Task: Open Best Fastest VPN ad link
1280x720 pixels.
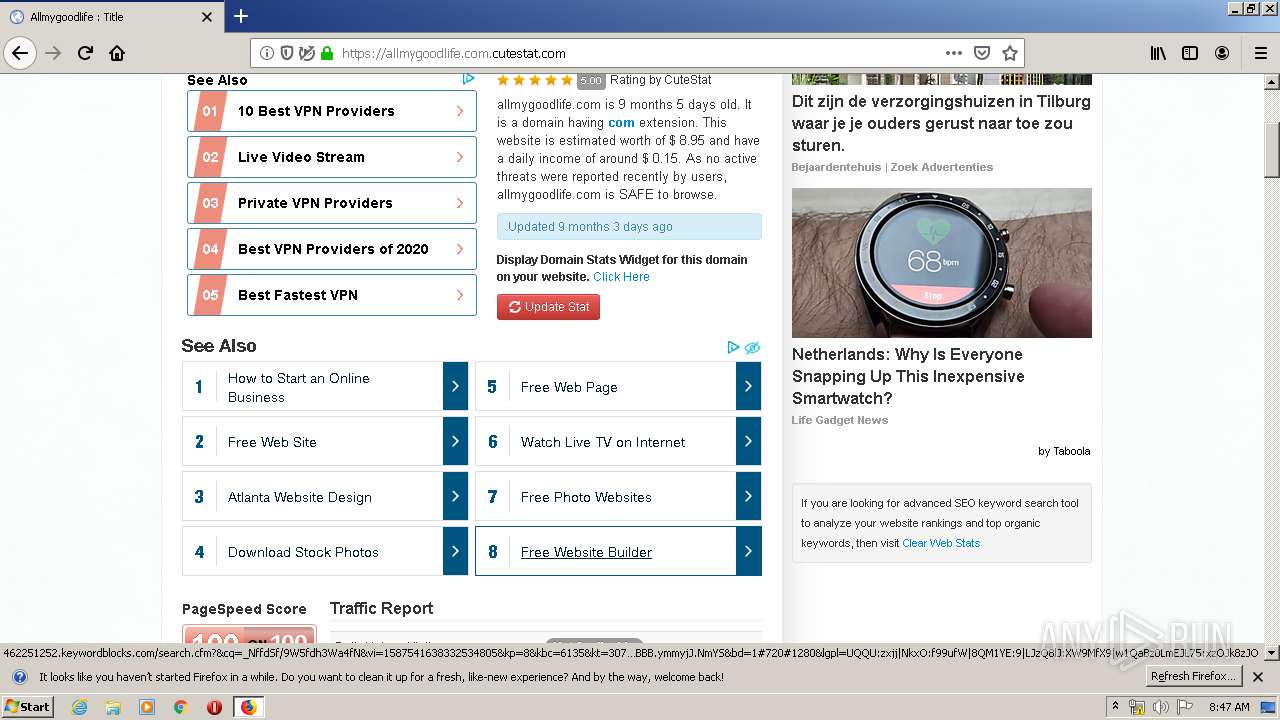Action: point(332,295)
